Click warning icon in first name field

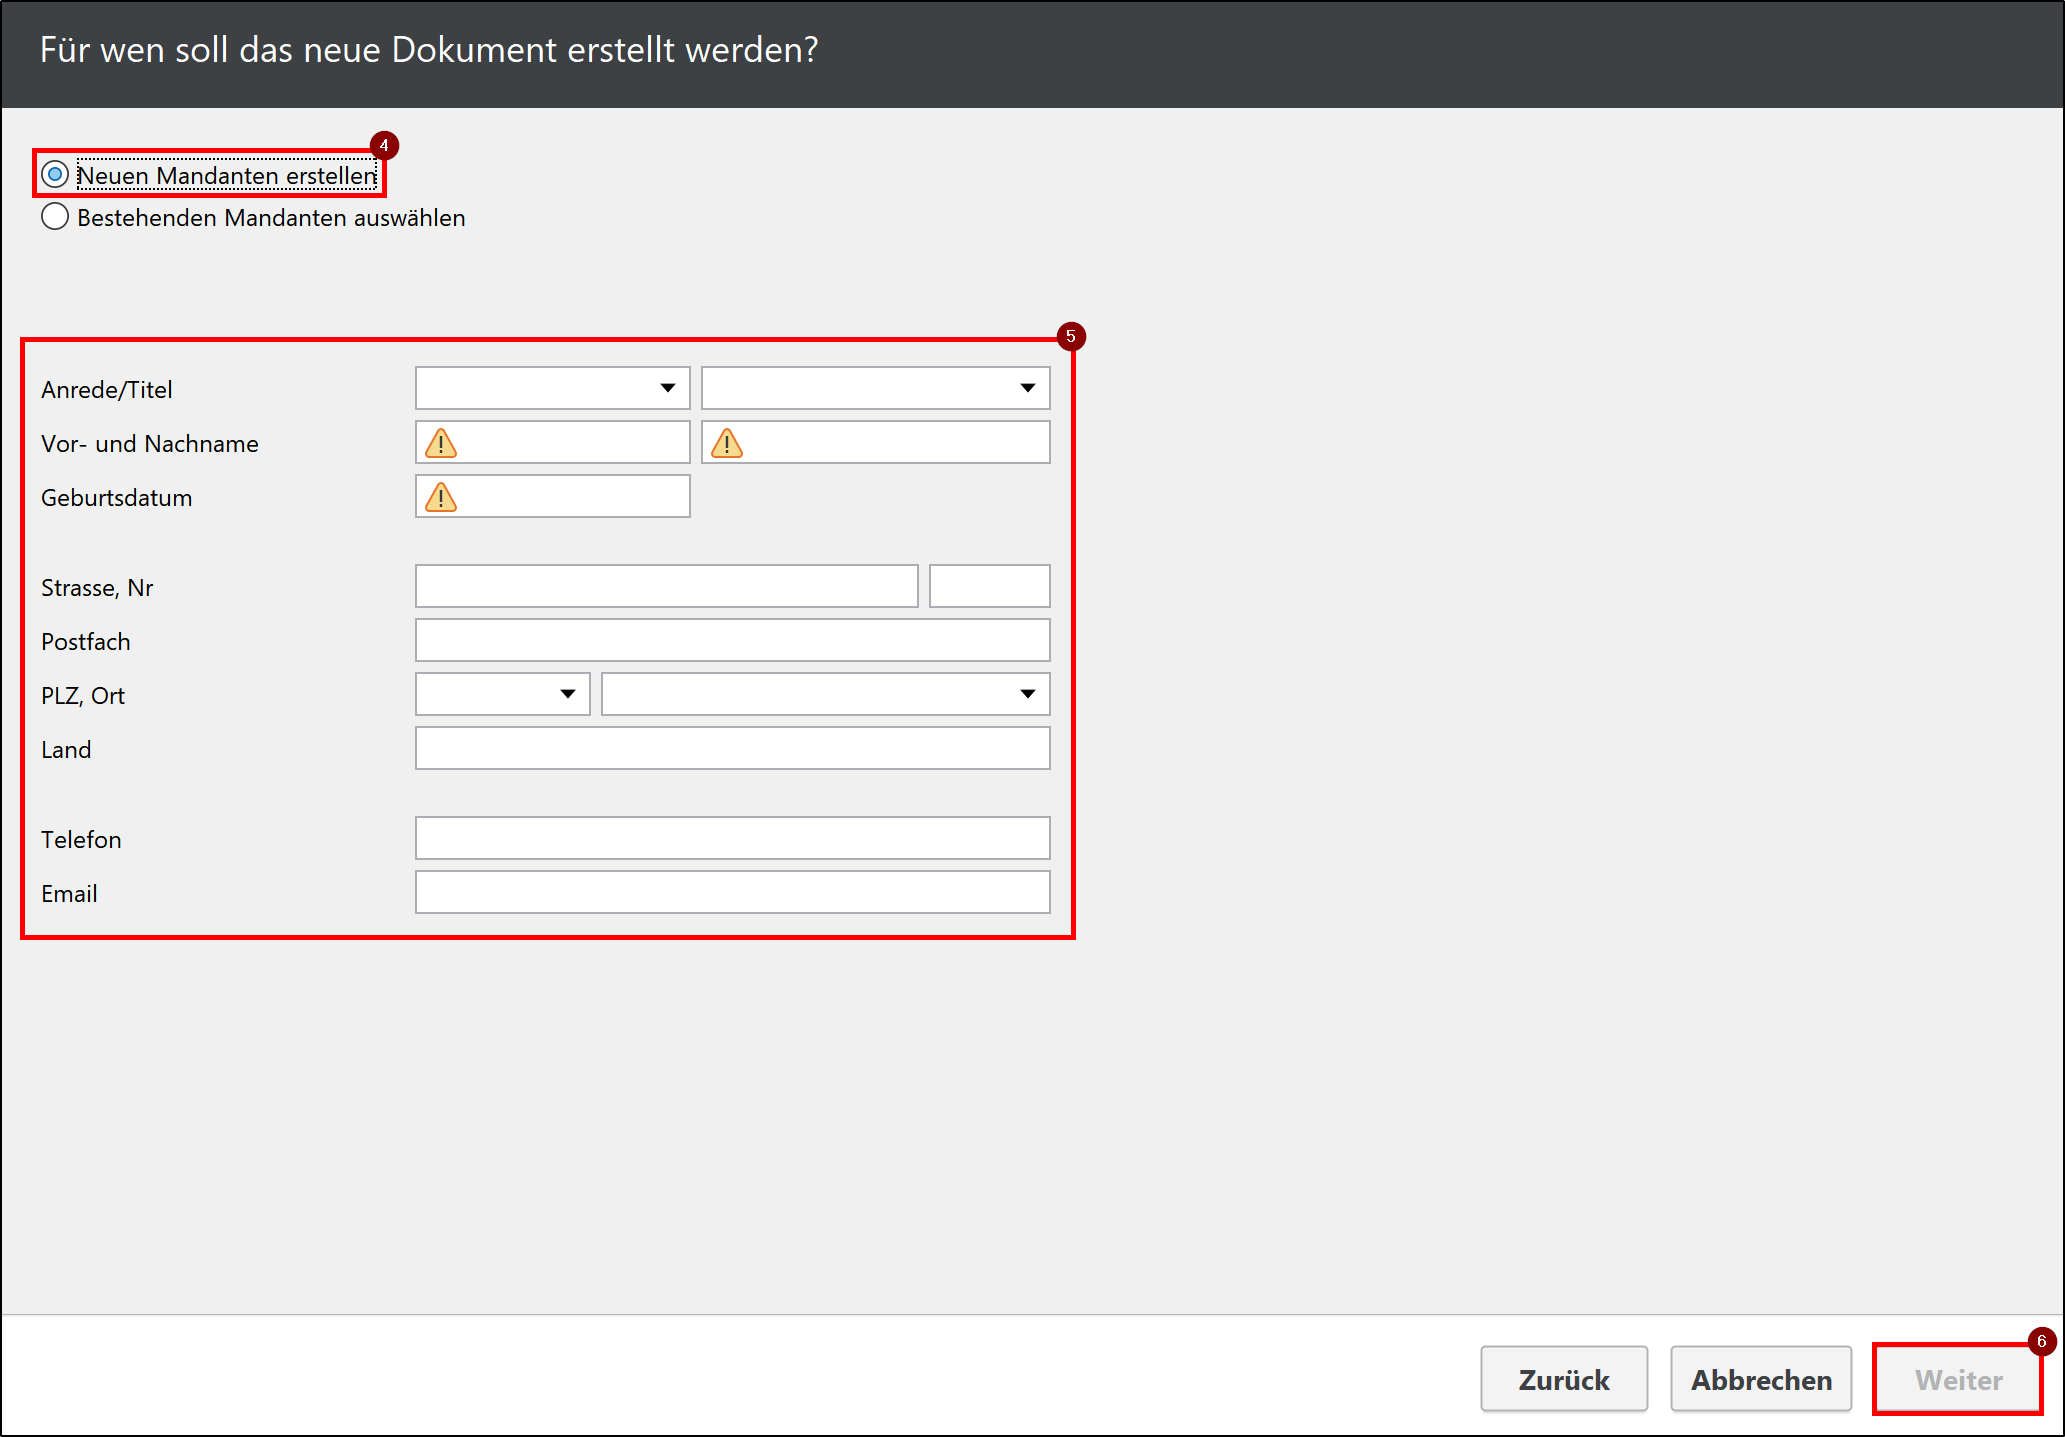pyautogui.click(x=441, y=443)
